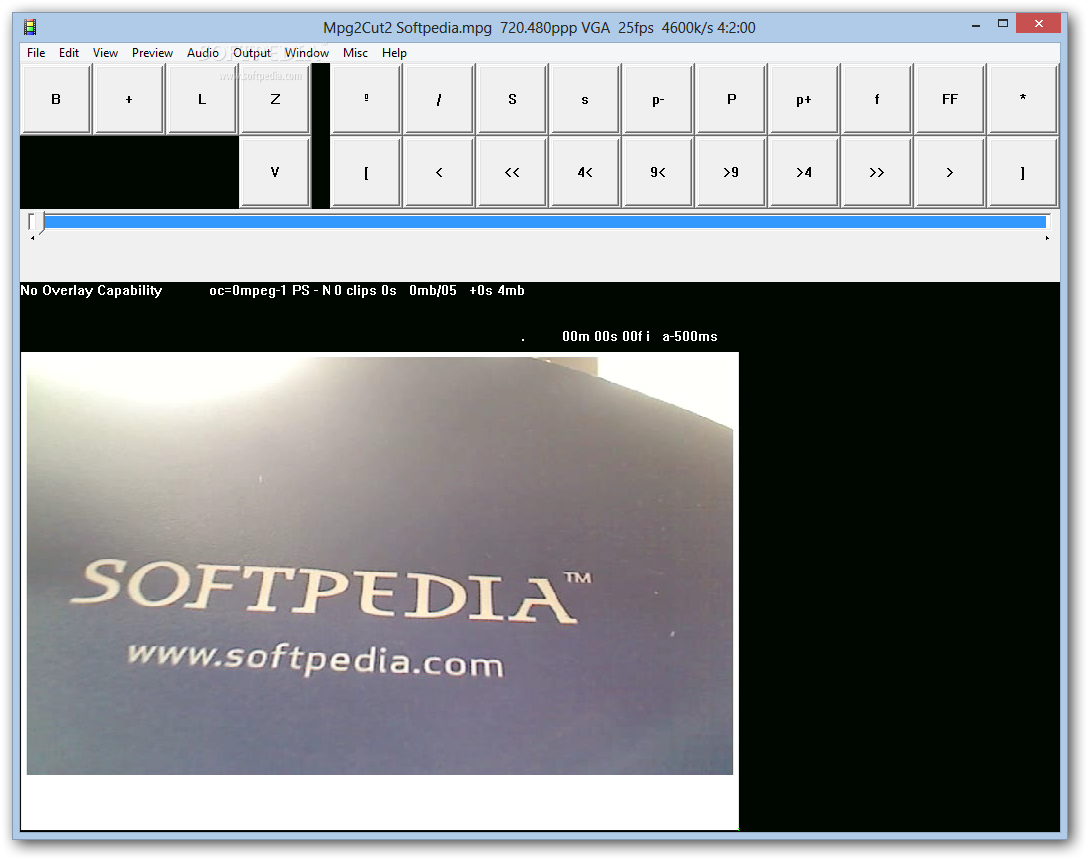Click the asterisk * button

click(1023, 99)
